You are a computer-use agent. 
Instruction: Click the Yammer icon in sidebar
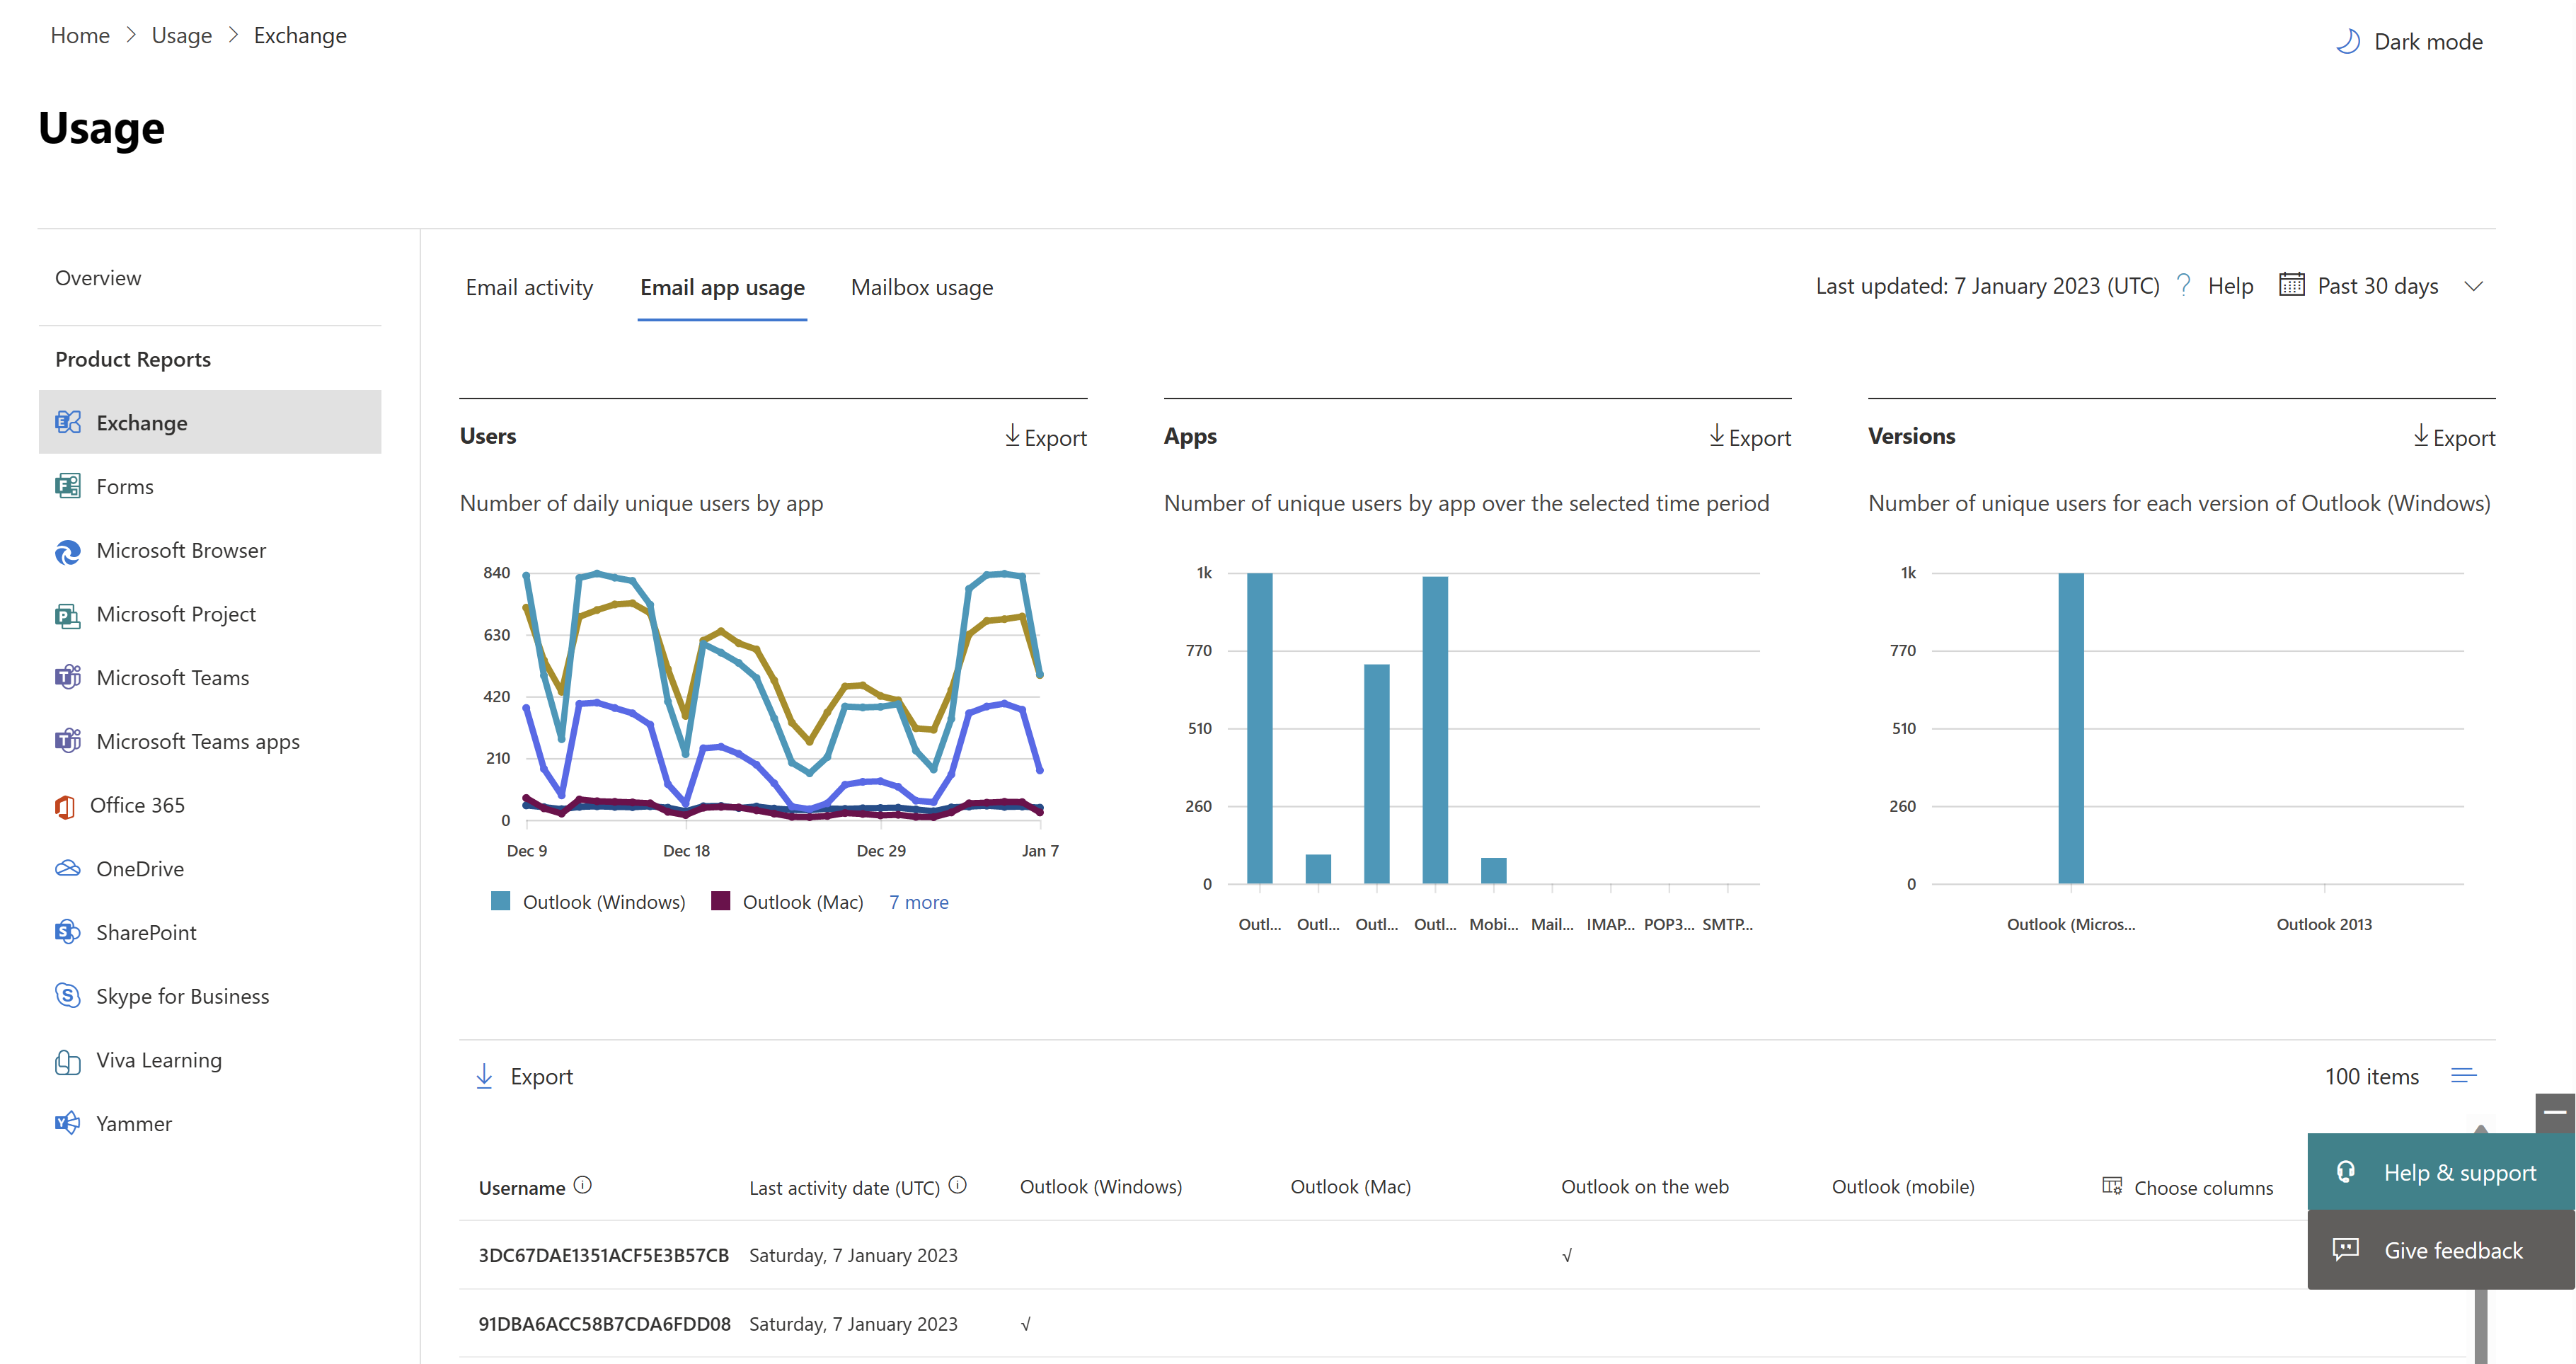pos(67,1123)
